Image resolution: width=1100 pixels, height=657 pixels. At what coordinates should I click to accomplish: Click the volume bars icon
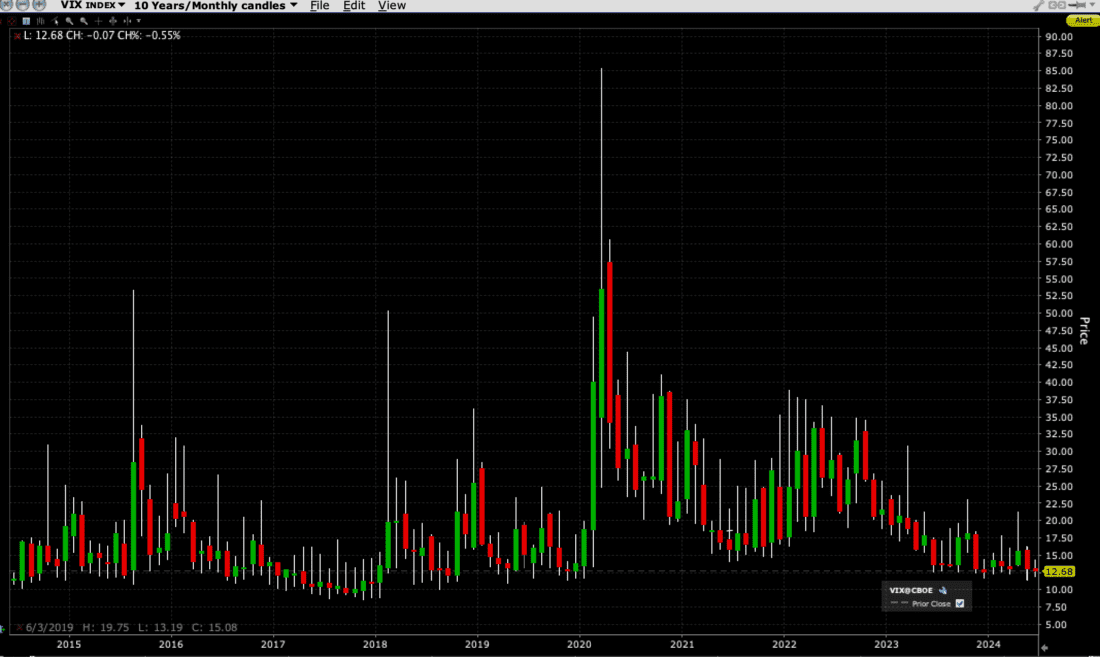pos(41,20)
